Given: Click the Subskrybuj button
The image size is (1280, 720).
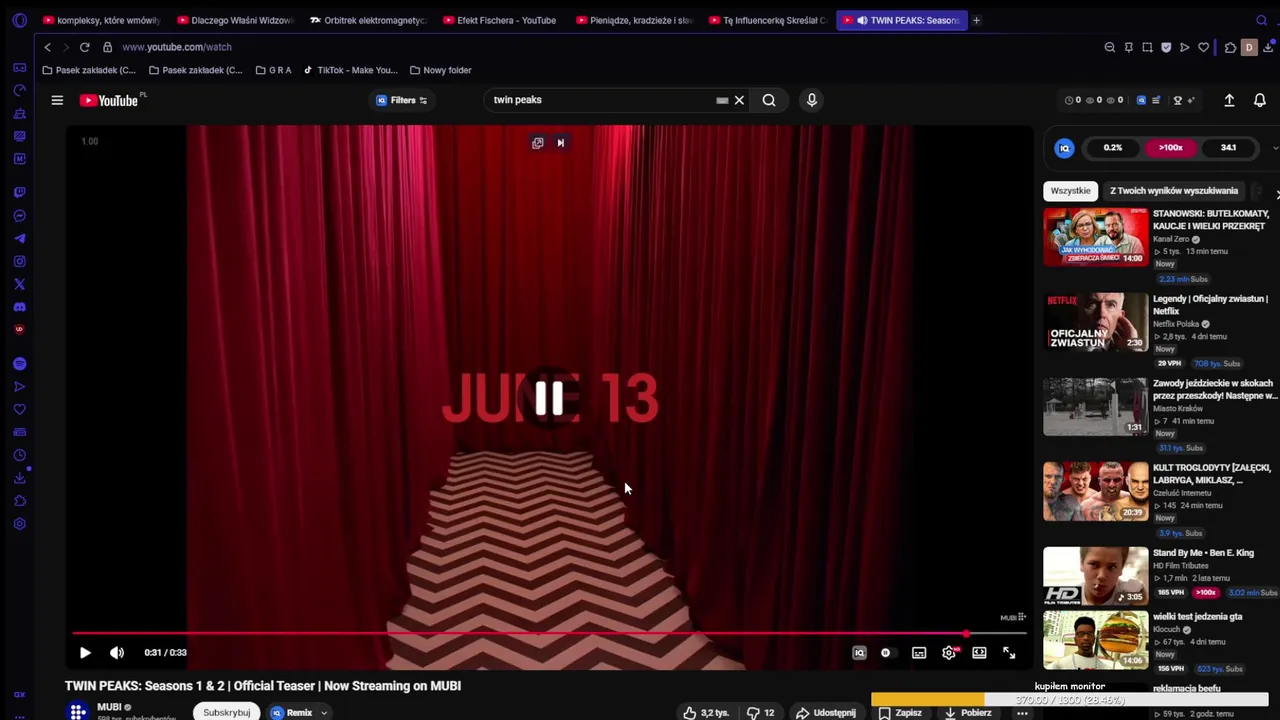Looking at the screenshot, I should [227, 712].
